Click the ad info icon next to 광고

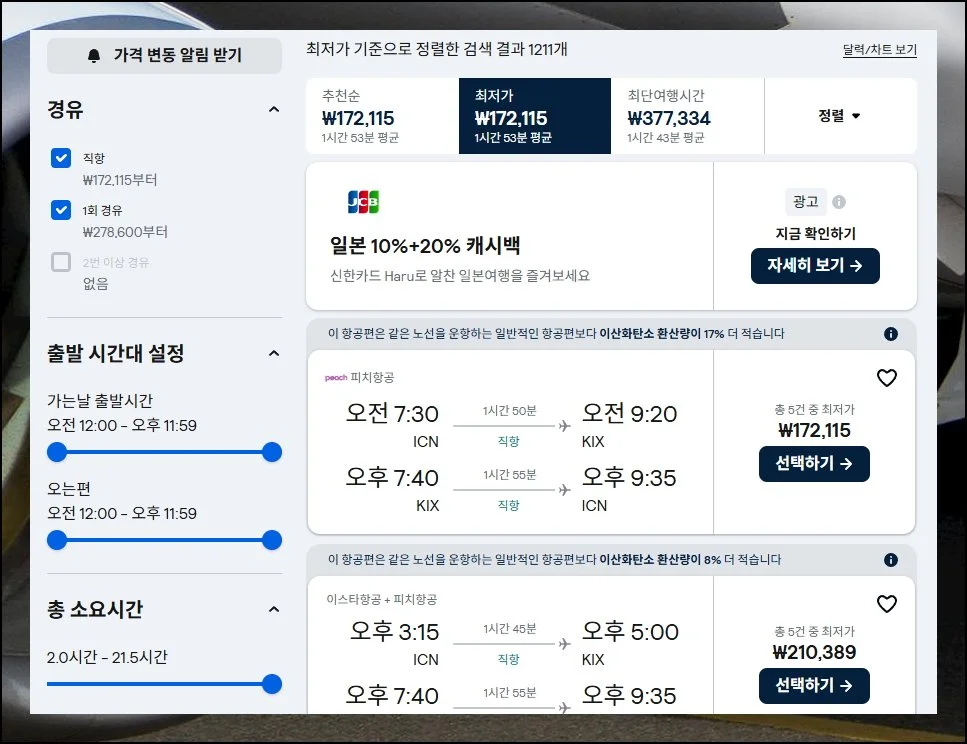(x=838, y=202)
